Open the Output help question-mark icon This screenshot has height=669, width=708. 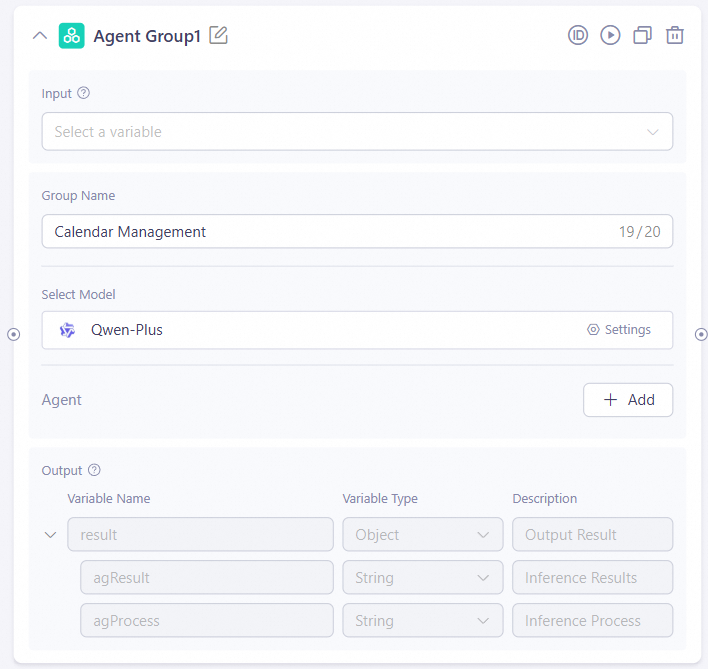pos(94,470)
